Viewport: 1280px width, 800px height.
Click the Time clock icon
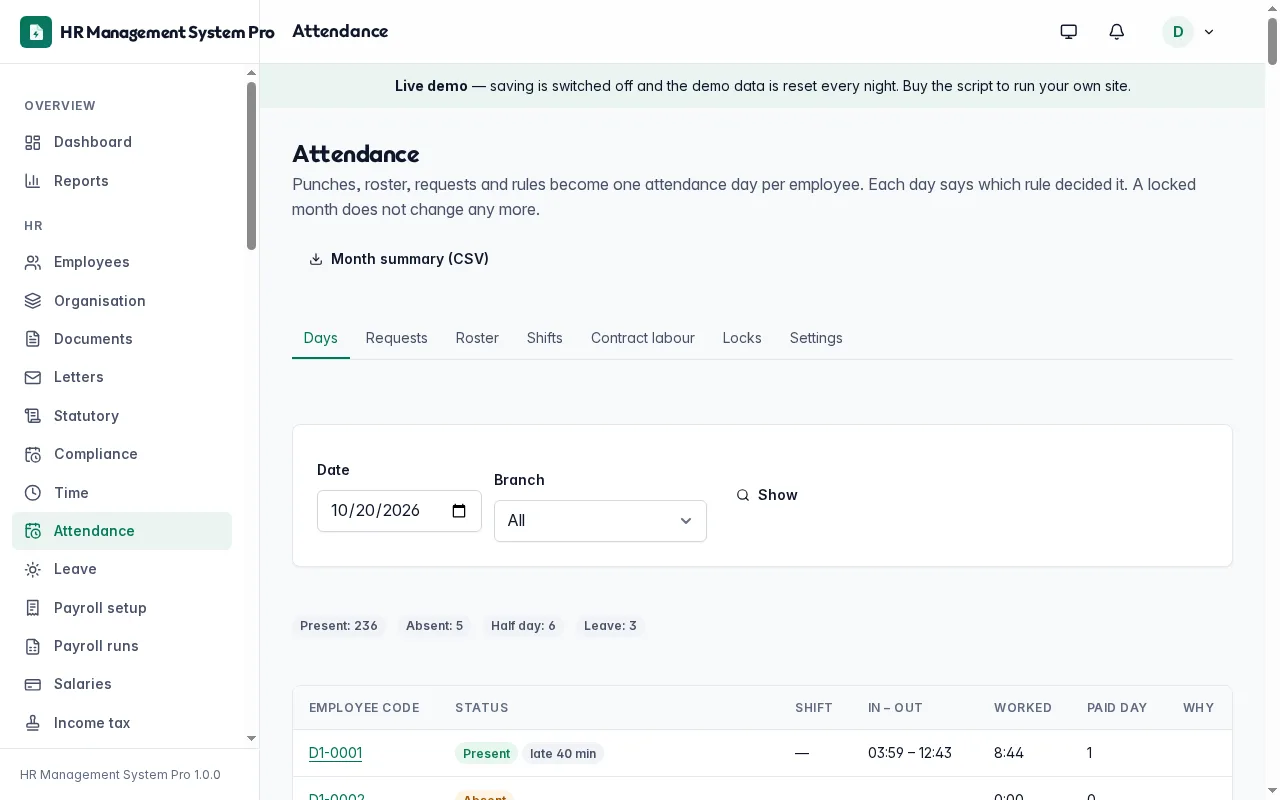33,493
